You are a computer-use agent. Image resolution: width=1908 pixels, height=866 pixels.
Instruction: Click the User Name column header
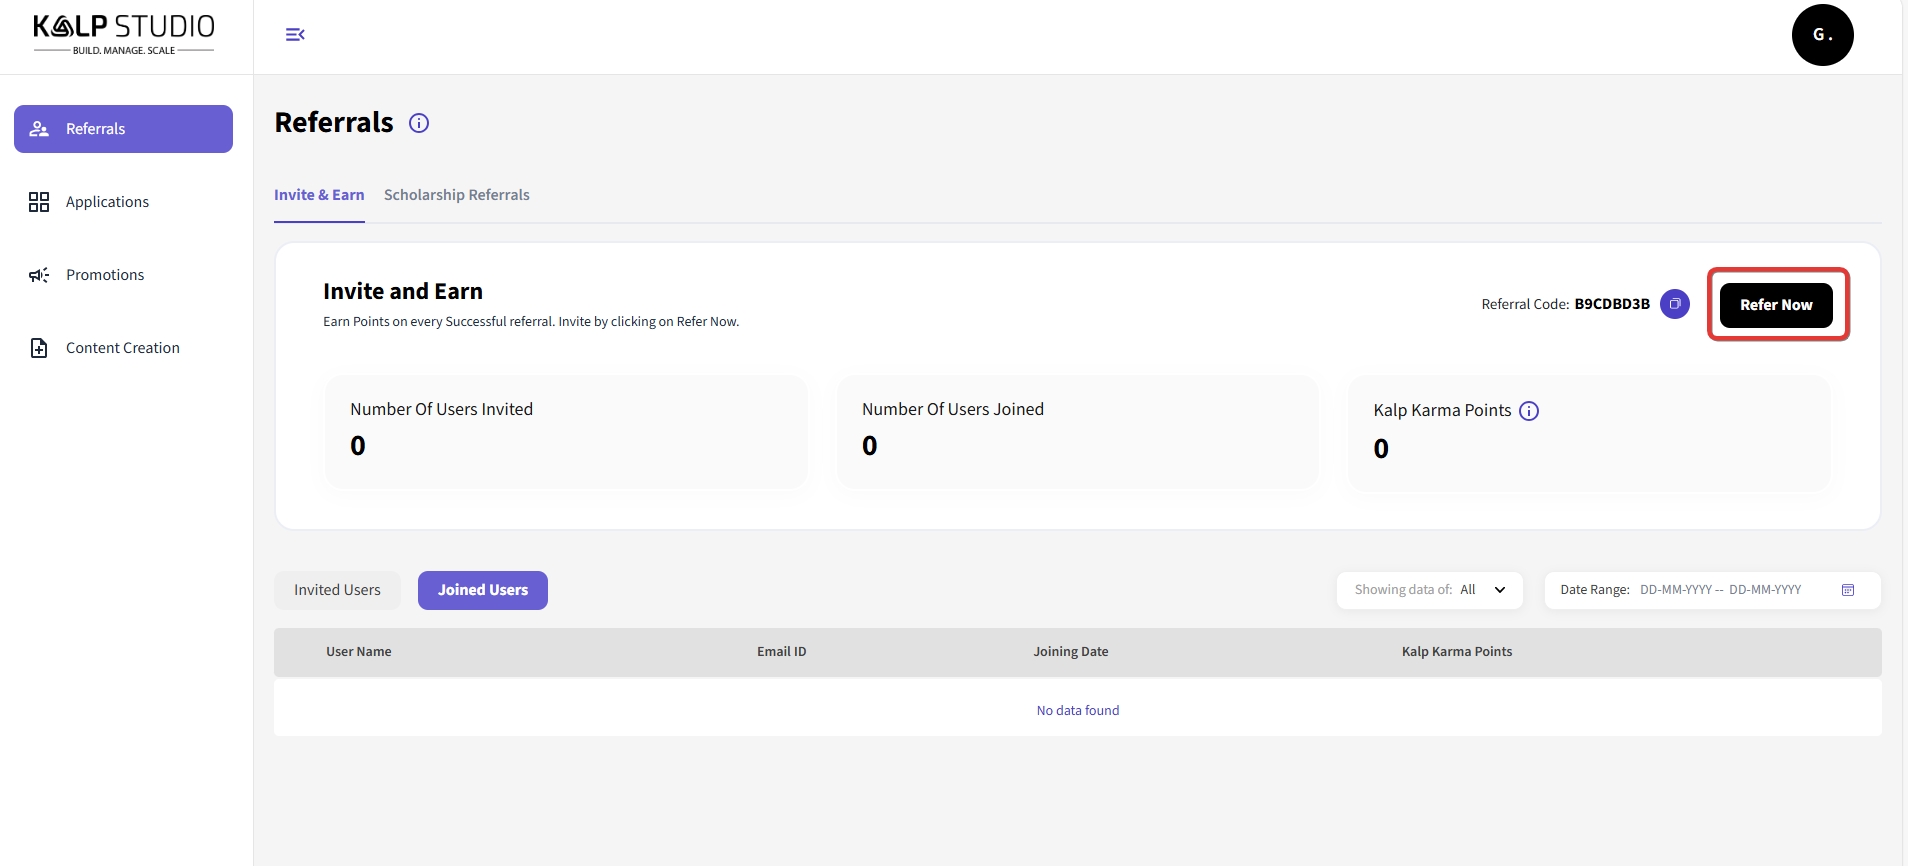click(x=358, y=652)
